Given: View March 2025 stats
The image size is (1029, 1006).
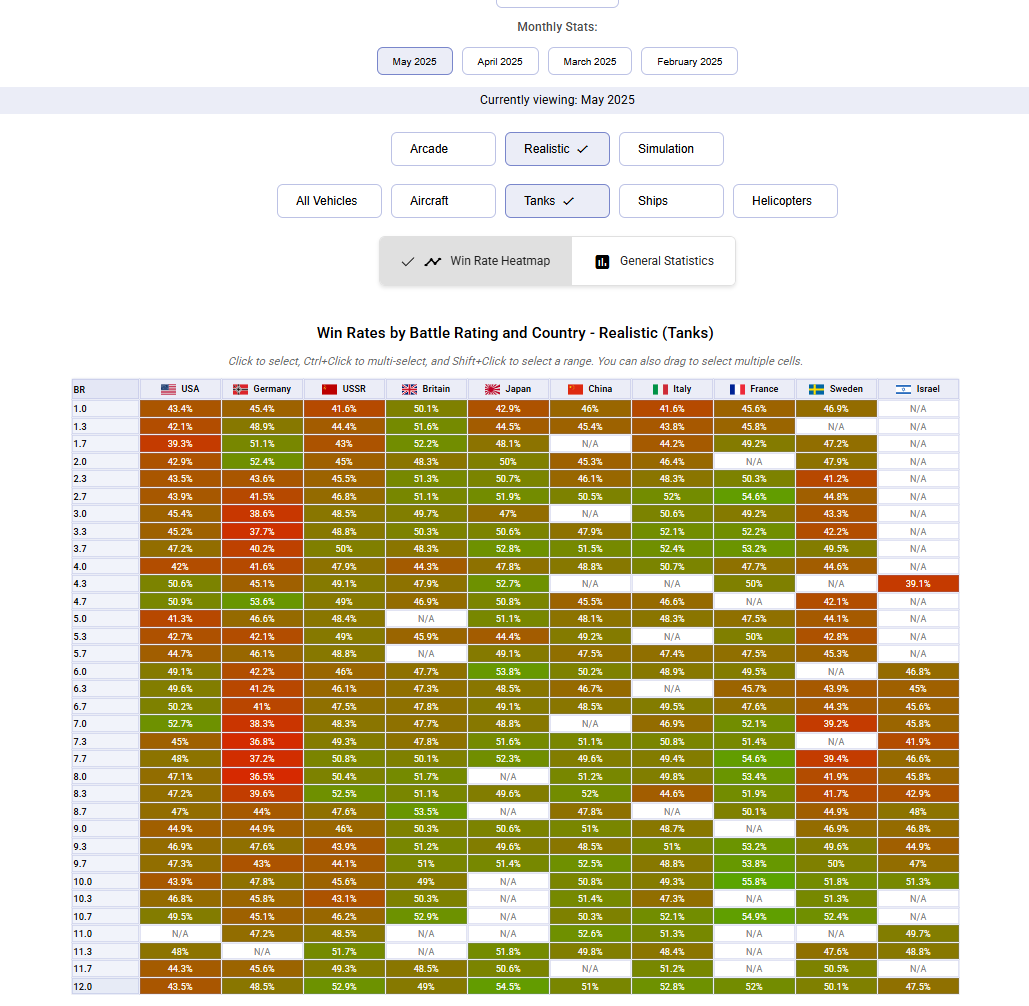Looking at the screenshot, I should [x=590, y=61].
